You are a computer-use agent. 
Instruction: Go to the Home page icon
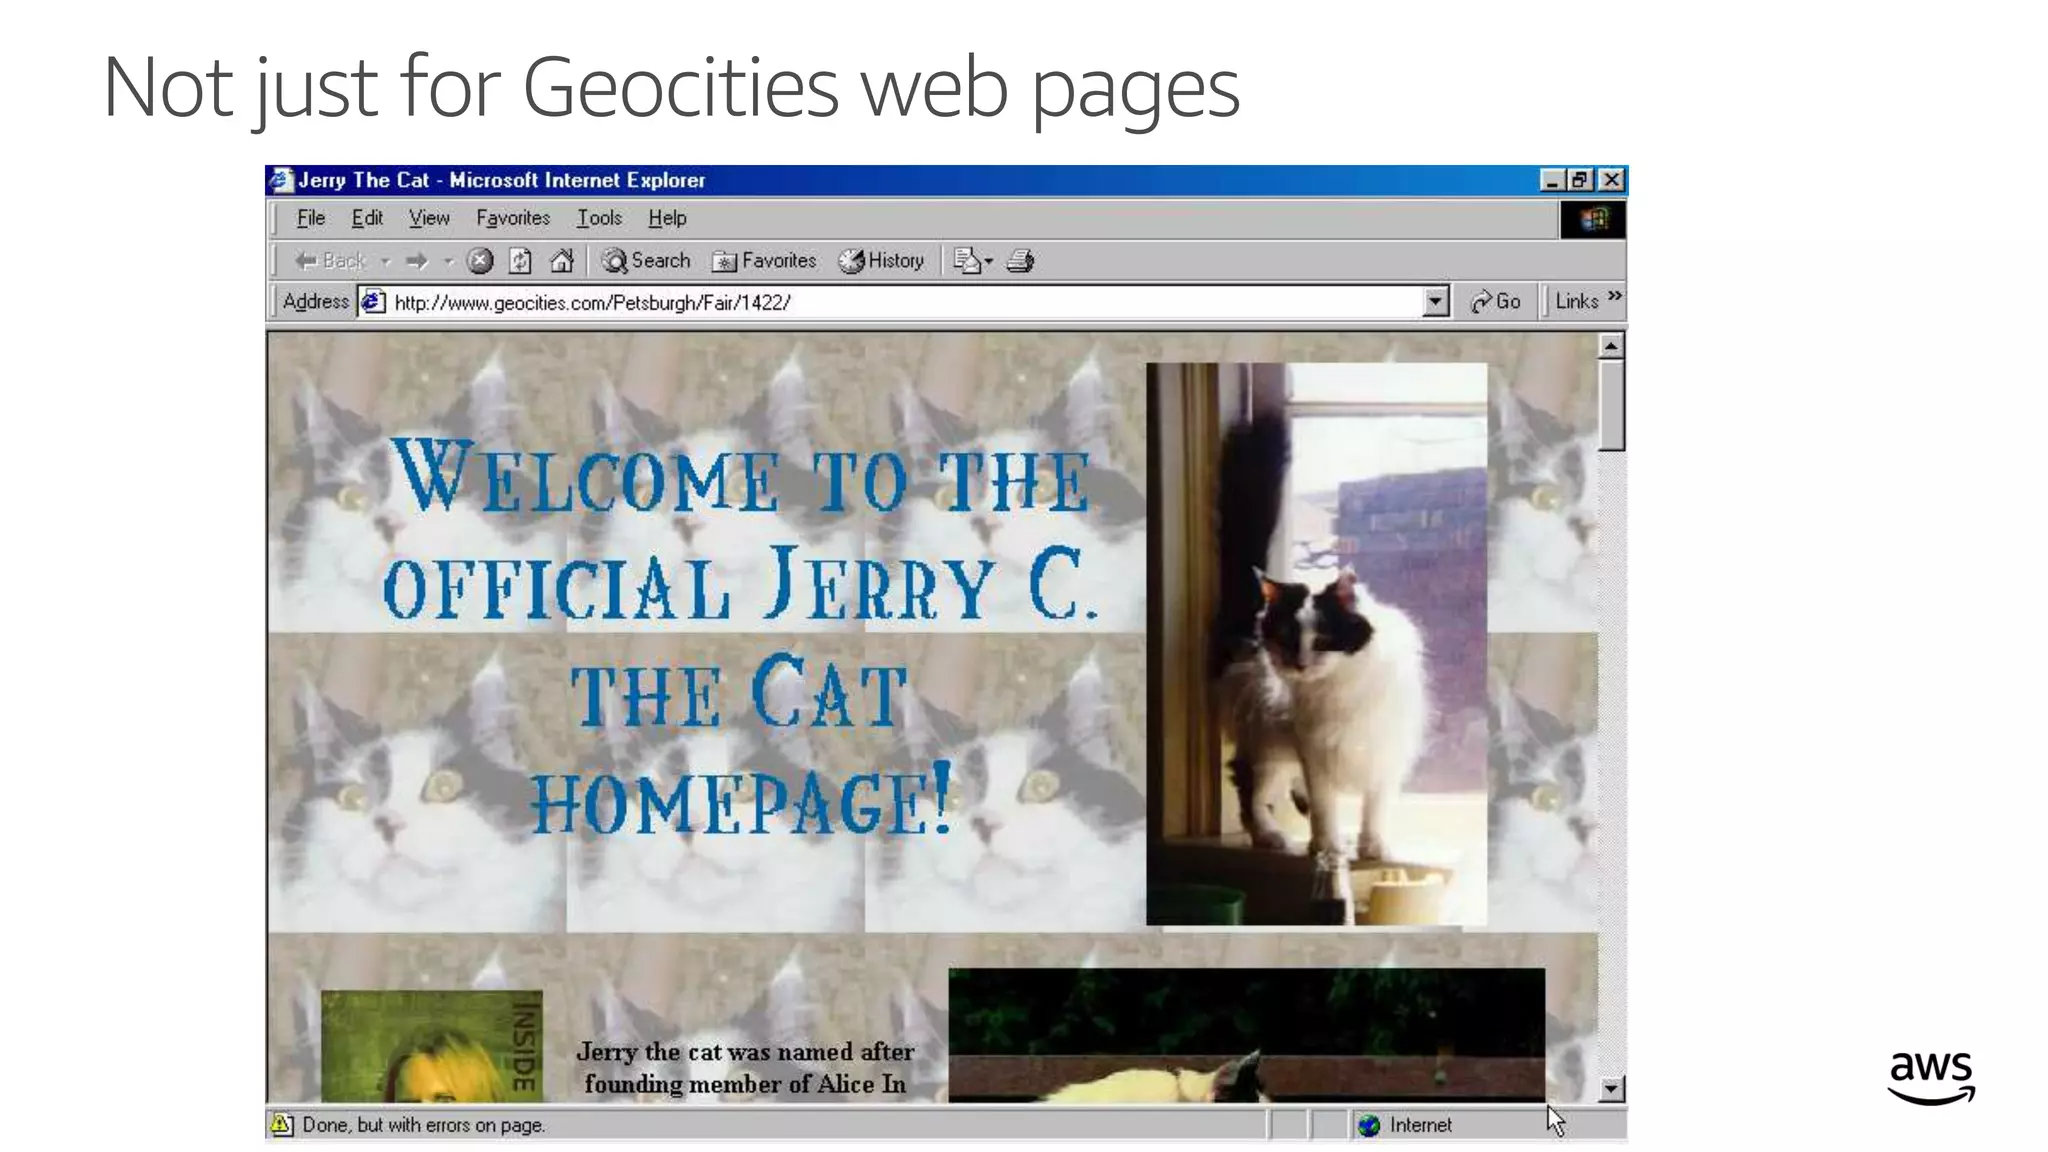pyautogui.click(x=562, y=261)
